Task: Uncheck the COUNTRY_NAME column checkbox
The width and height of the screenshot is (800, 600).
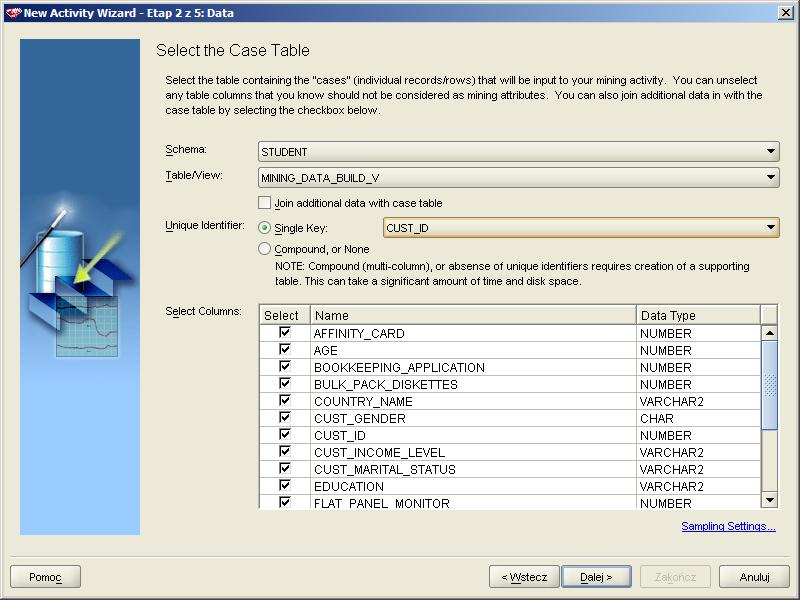Action: tap(285, 401)
